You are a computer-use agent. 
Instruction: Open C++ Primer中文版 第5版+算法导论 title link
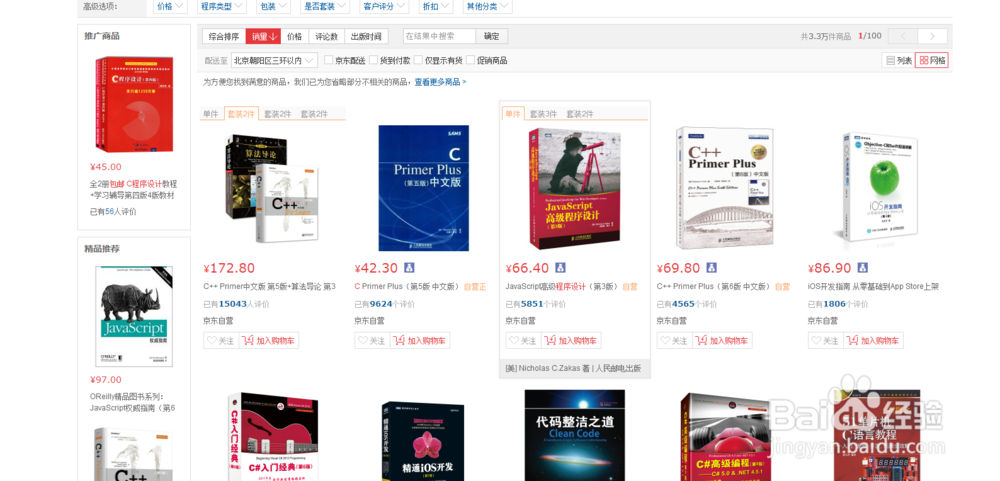269,286
